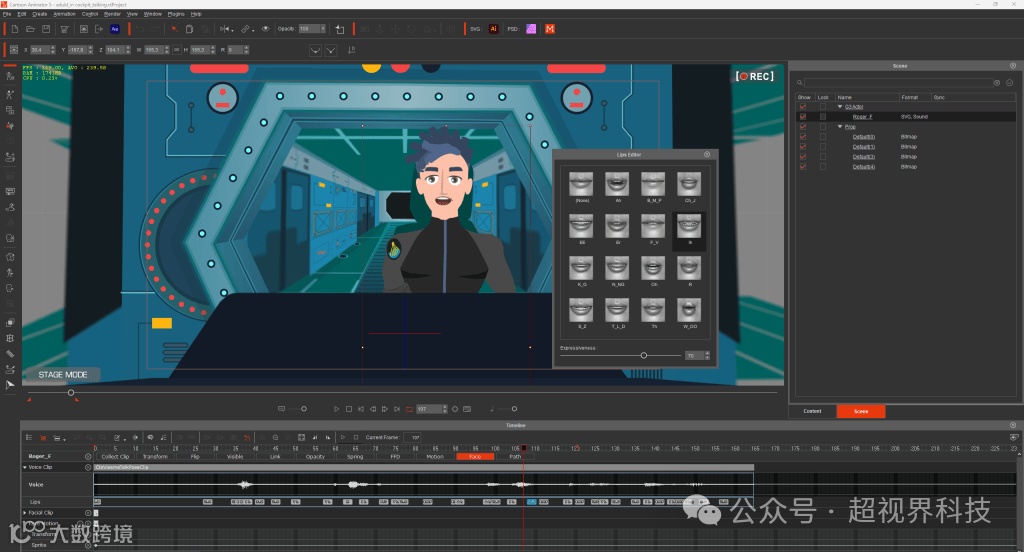Click the Expressiveness slider handle
1024x552 pixels.
[x=644, y=355]
